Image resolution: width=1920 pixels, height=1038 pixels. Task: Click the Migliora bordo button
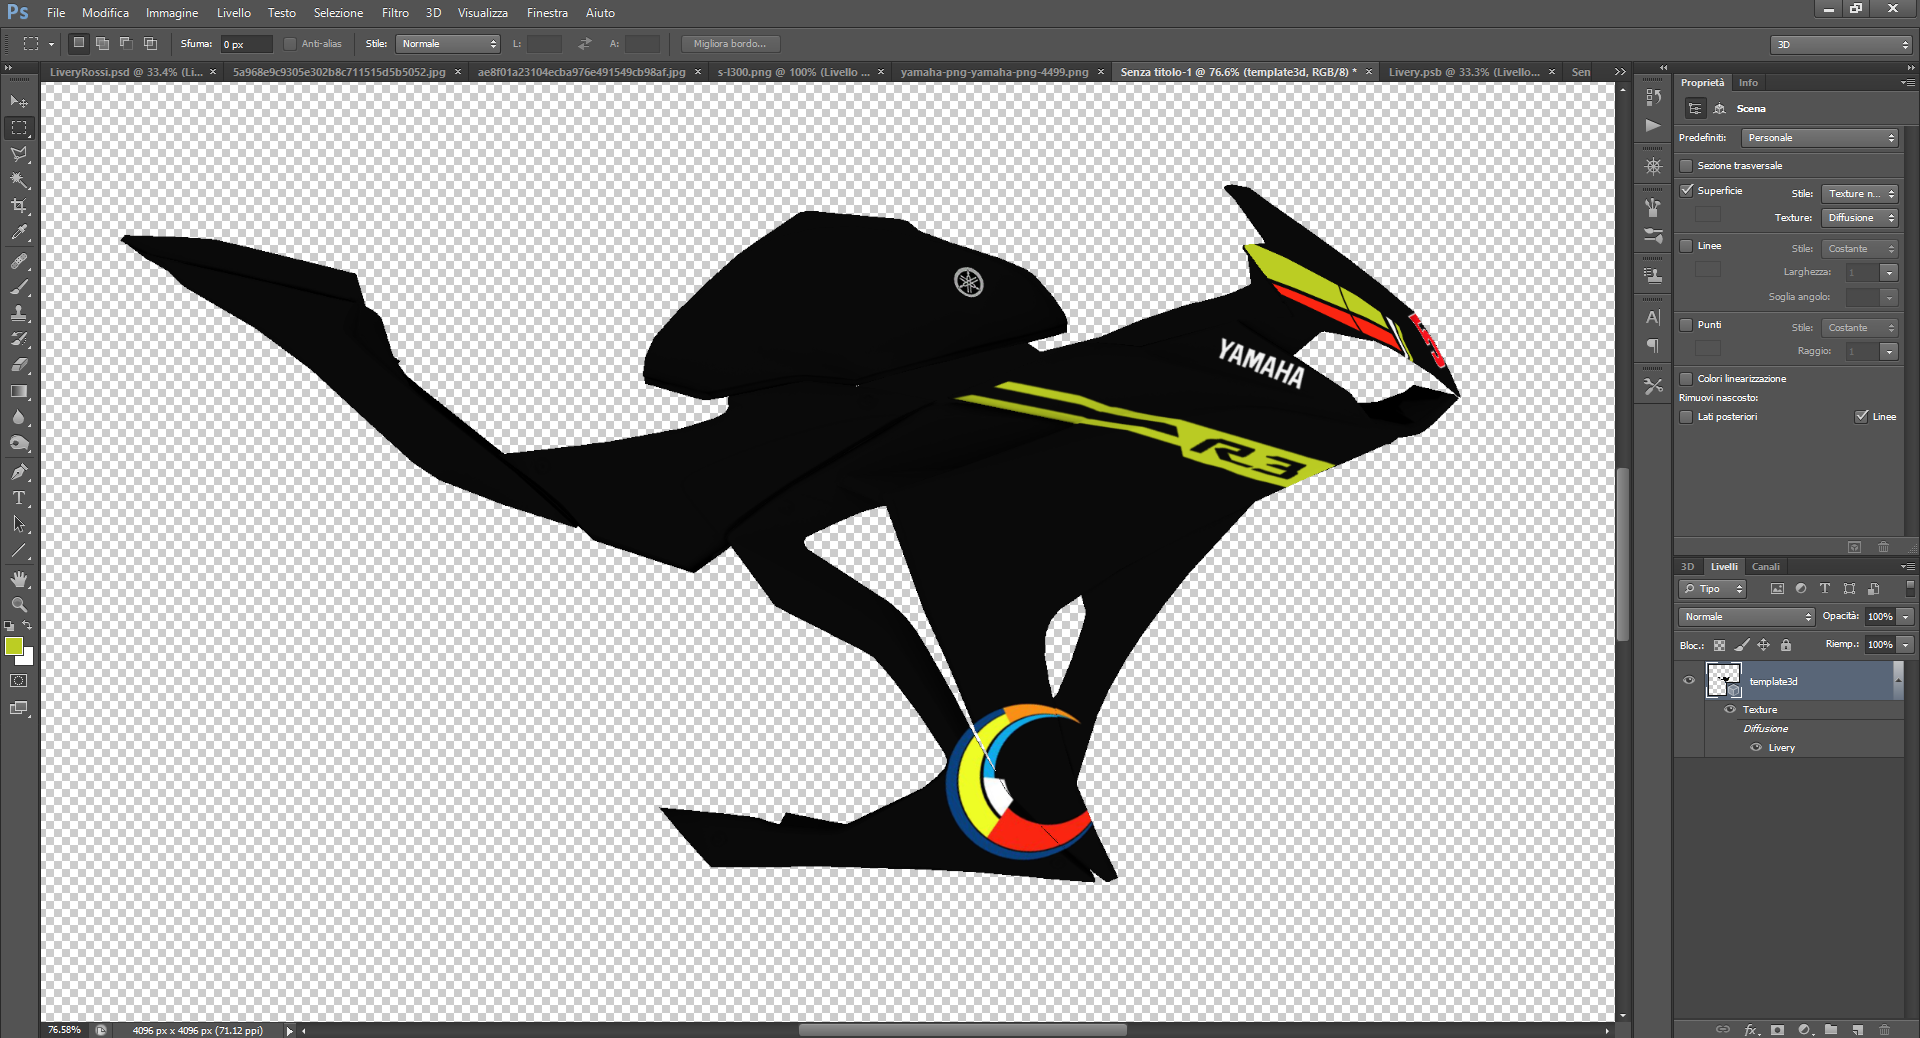730,44
